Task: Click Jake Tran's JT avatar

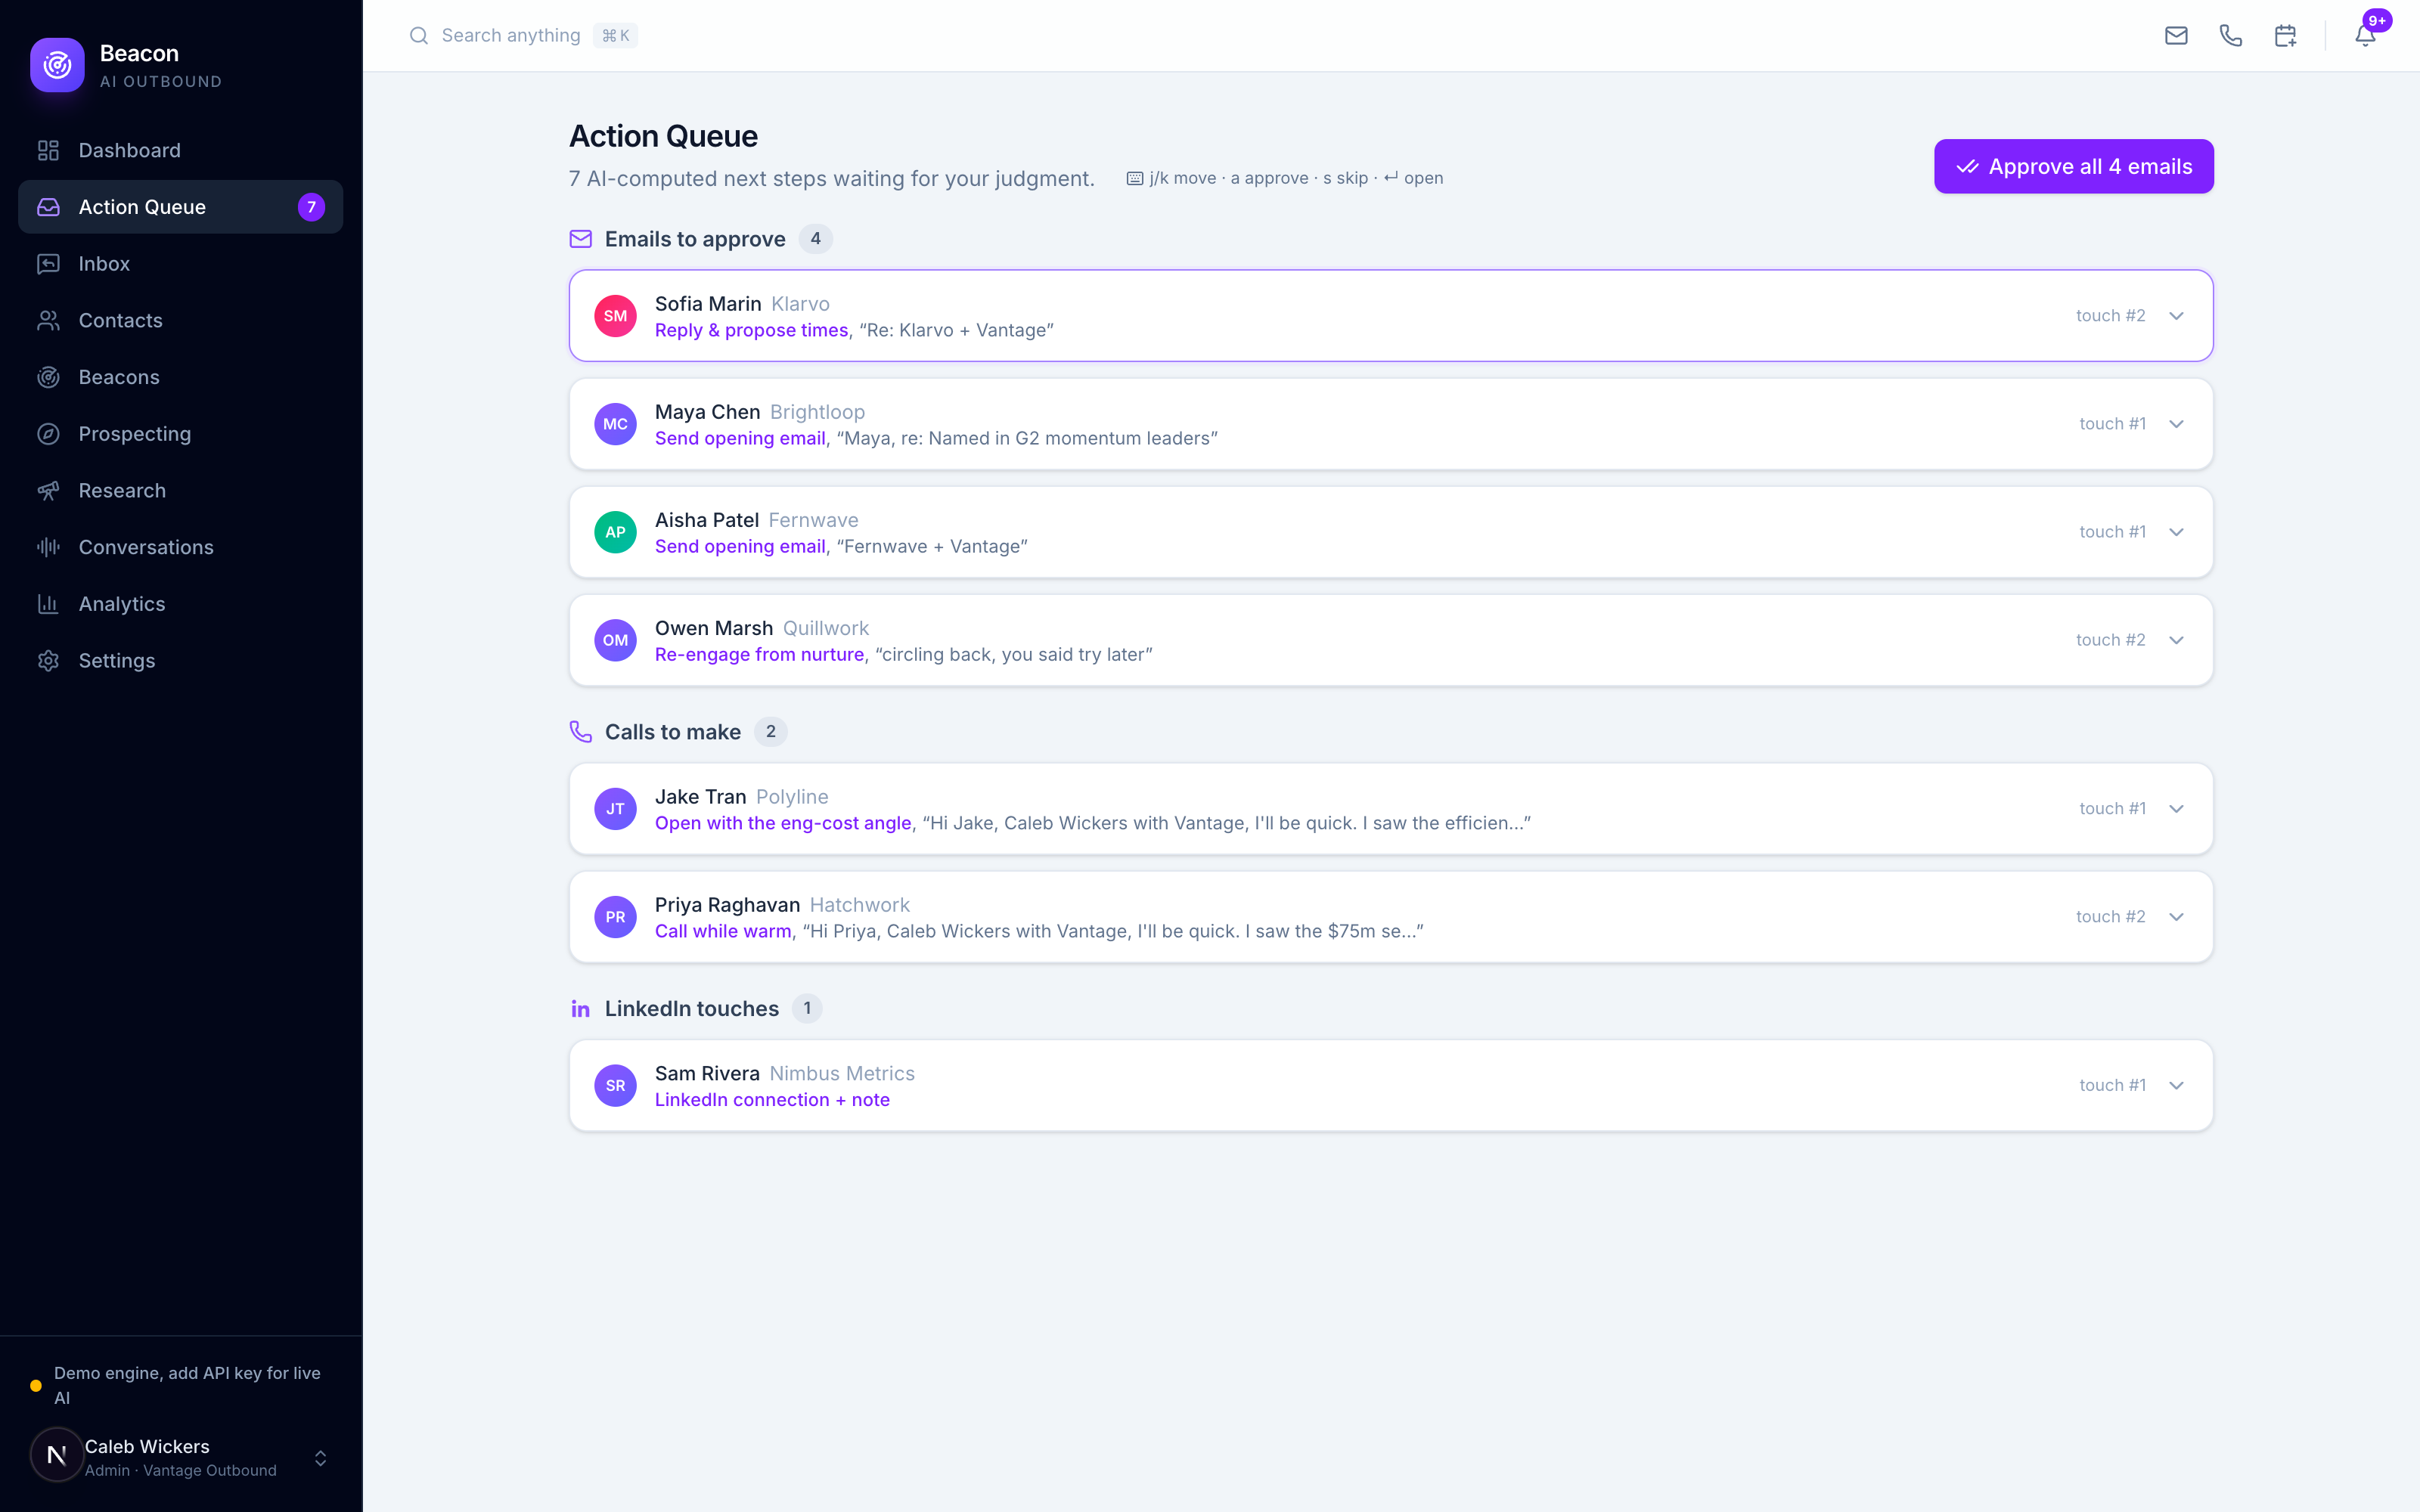Action: coord(615,809)
